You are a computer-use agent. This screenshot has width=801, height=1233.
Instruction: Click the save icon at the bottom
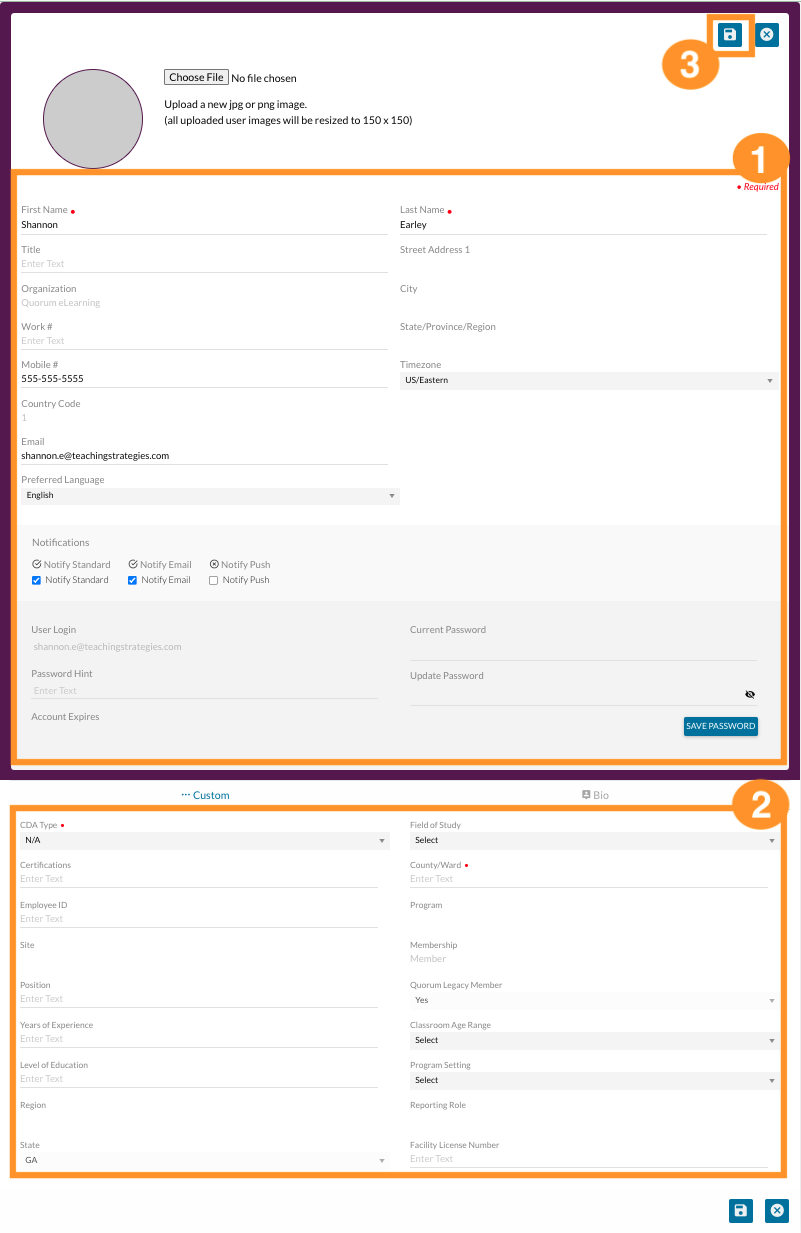pos(740,1210)
